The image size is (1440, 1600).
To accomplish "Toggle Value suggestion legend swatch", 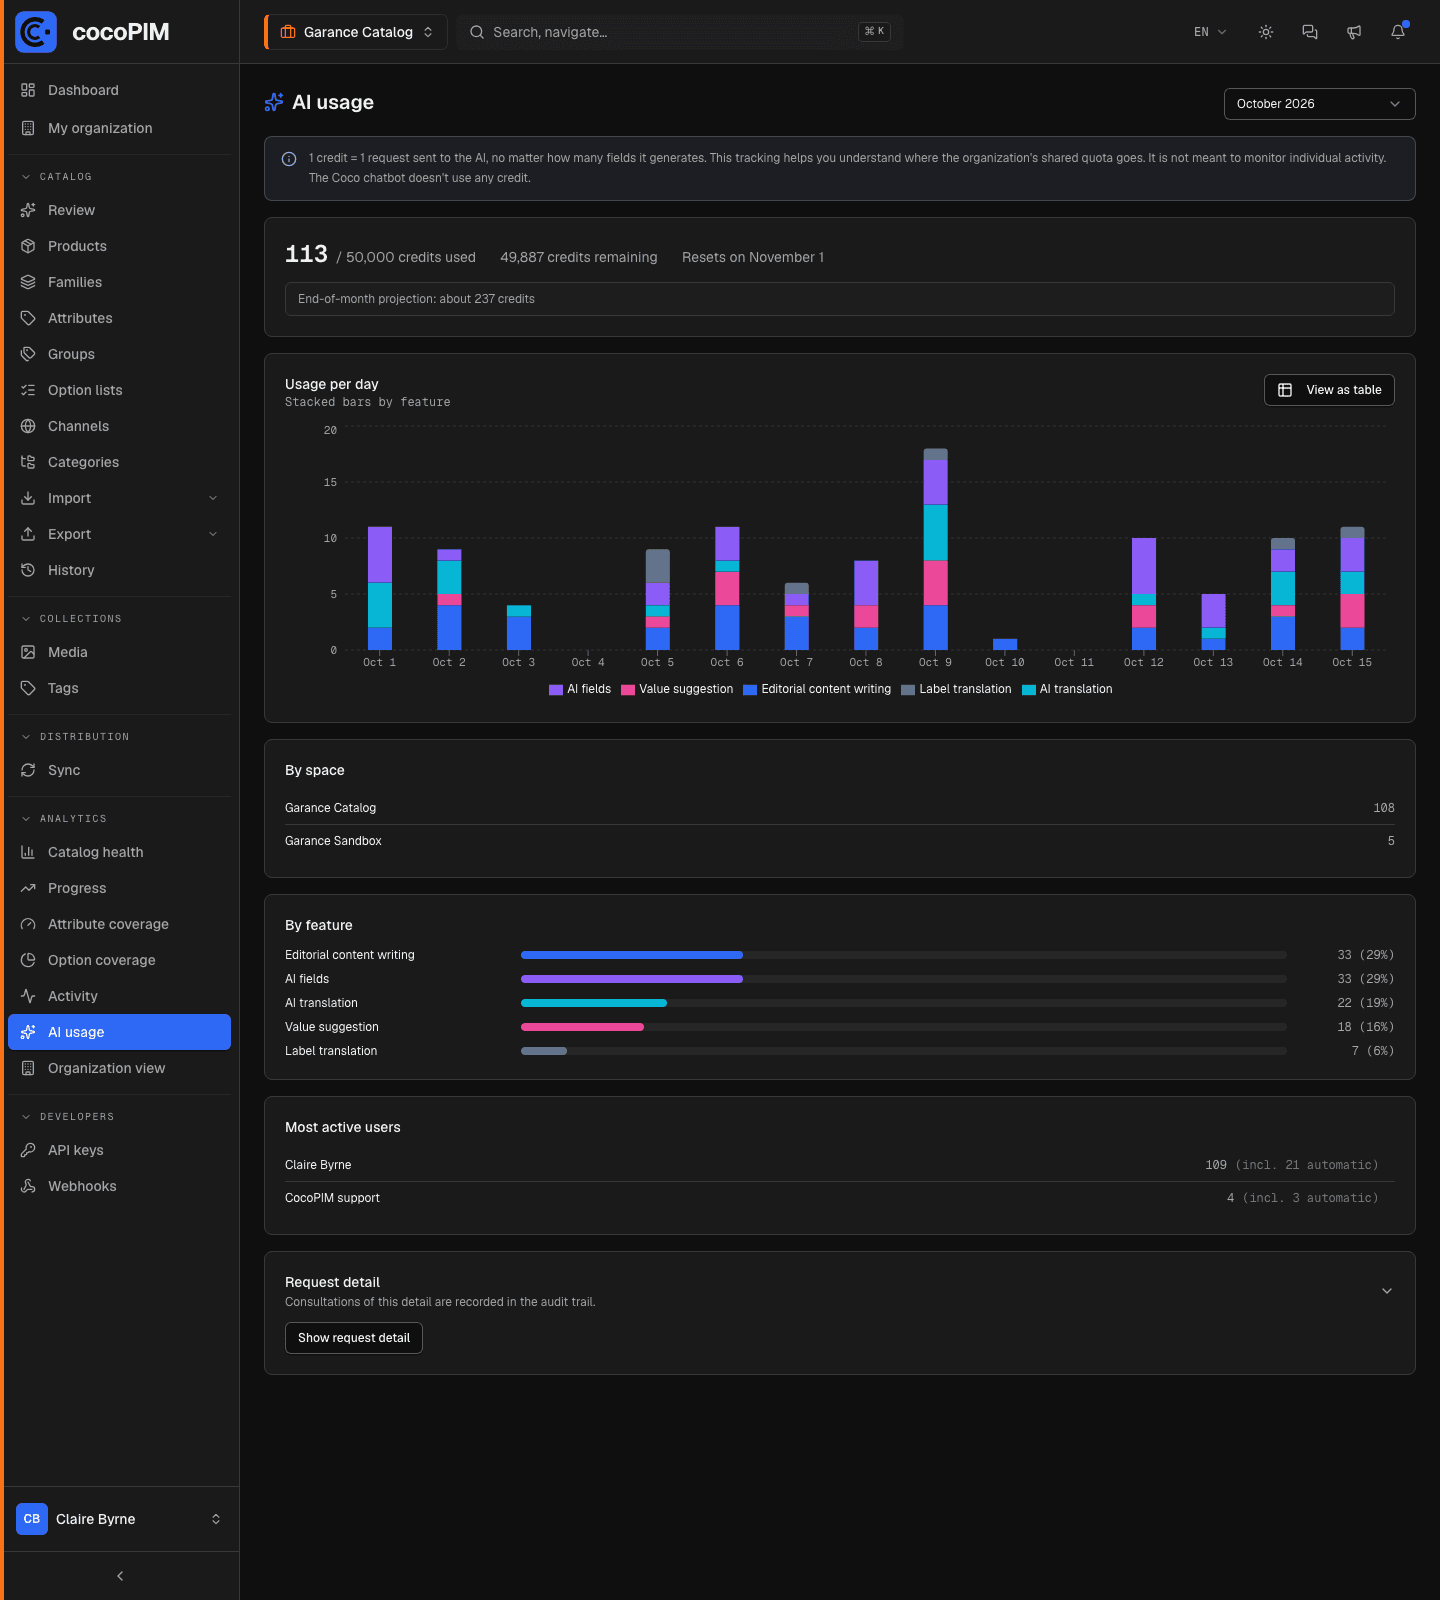I will 628,690.
